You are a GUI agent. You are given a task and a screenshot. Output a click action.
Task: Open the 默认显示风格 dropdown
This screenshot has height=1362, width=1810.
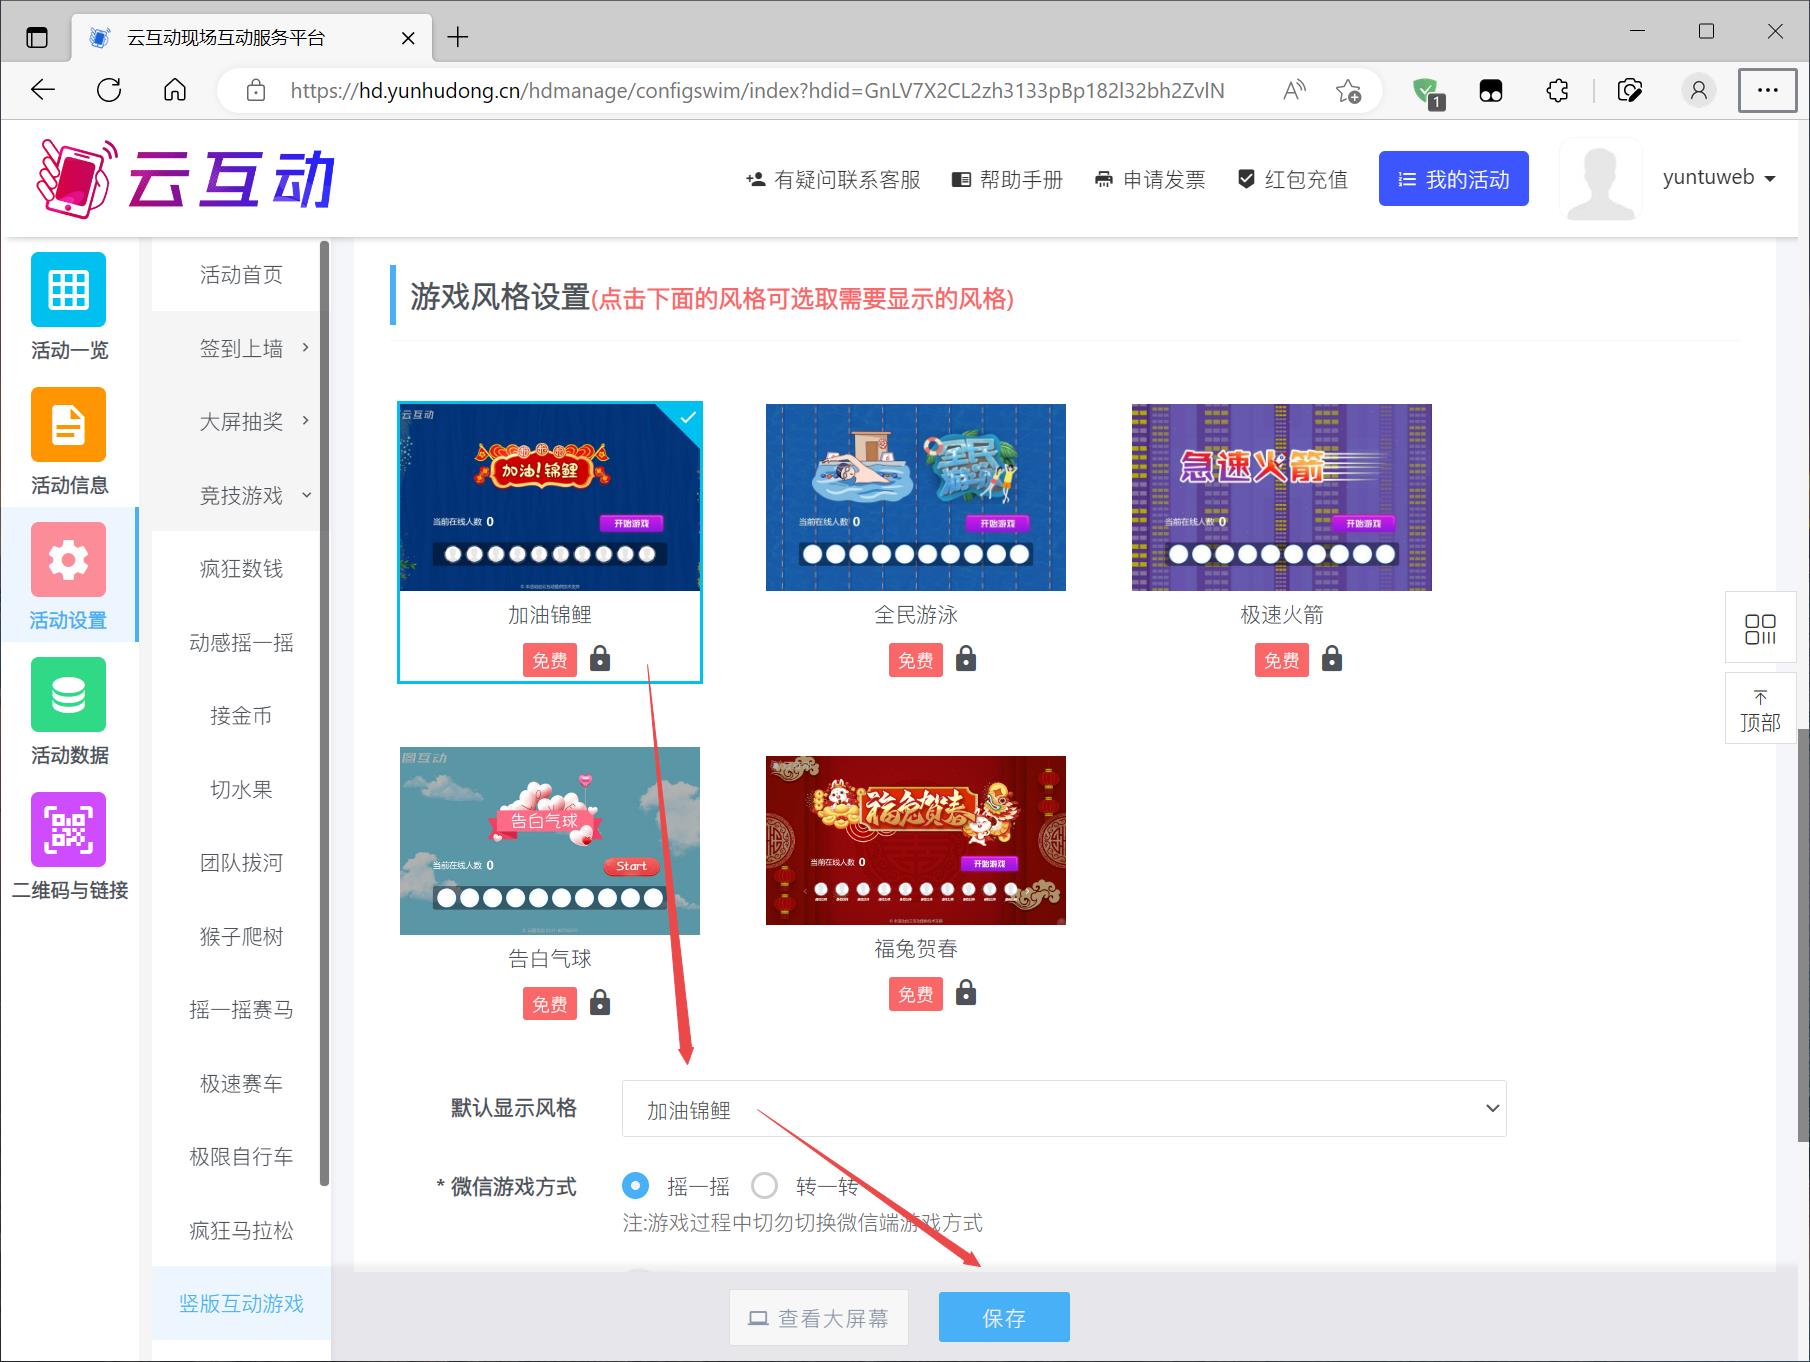coord(1064,1108)
